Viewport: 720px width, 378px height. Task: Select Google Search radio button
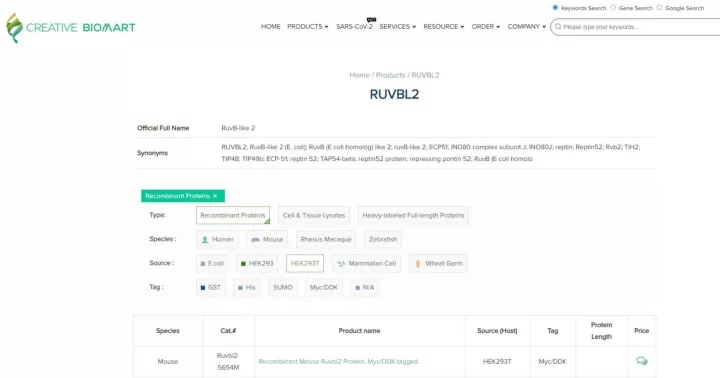pos(659,7)
